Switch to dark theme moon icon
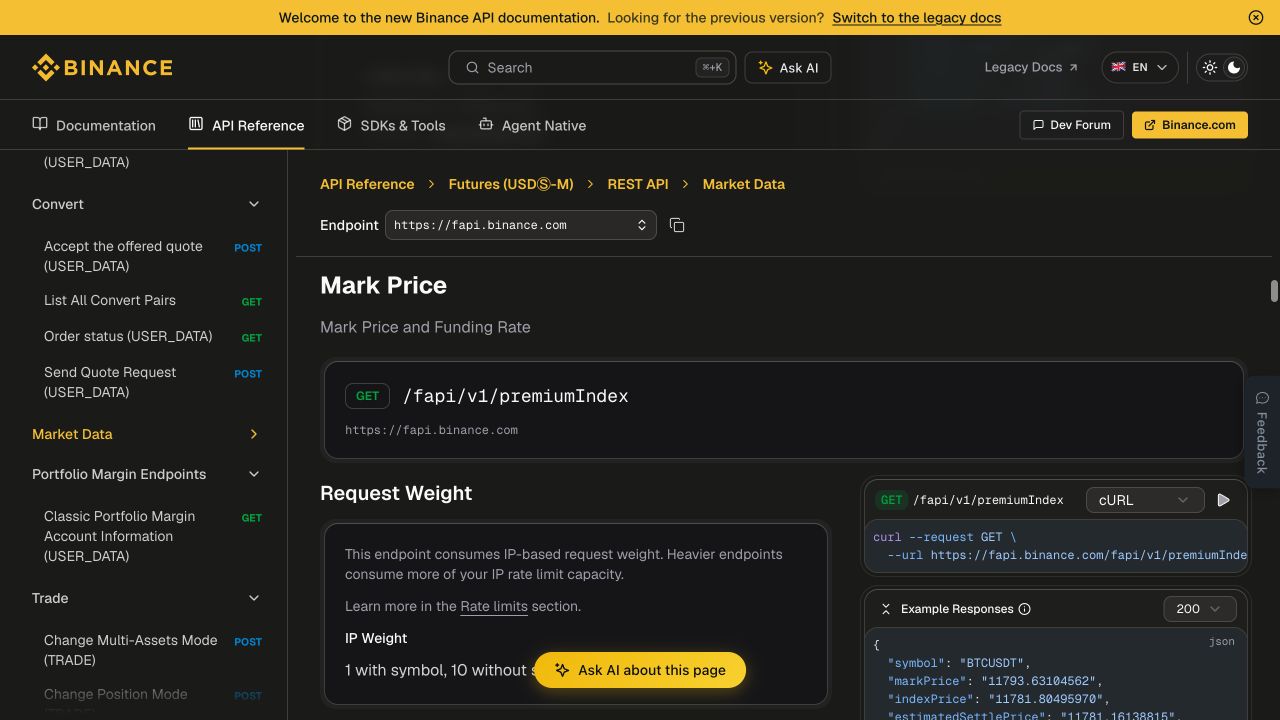Image resolution: width=1280 pixels, height=720 pixels. coord(1234,67)
